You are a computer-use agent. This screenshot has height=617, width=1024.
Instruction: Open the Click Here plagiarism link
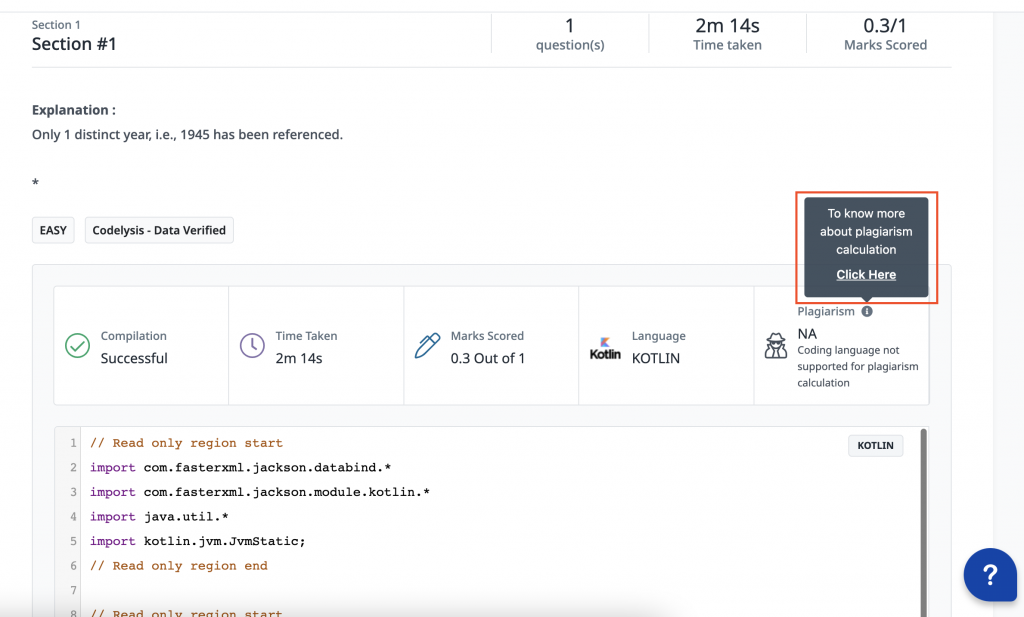pos(865,274)
